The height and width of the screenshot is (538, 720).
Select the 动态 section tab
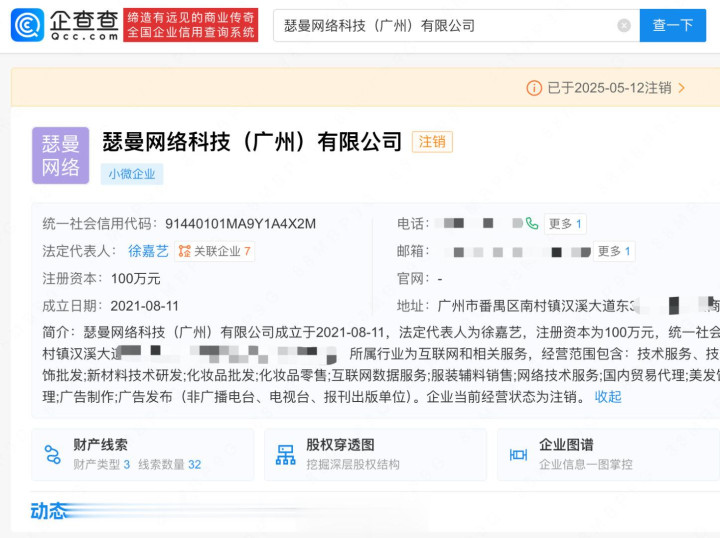click(x=48, y=510)
